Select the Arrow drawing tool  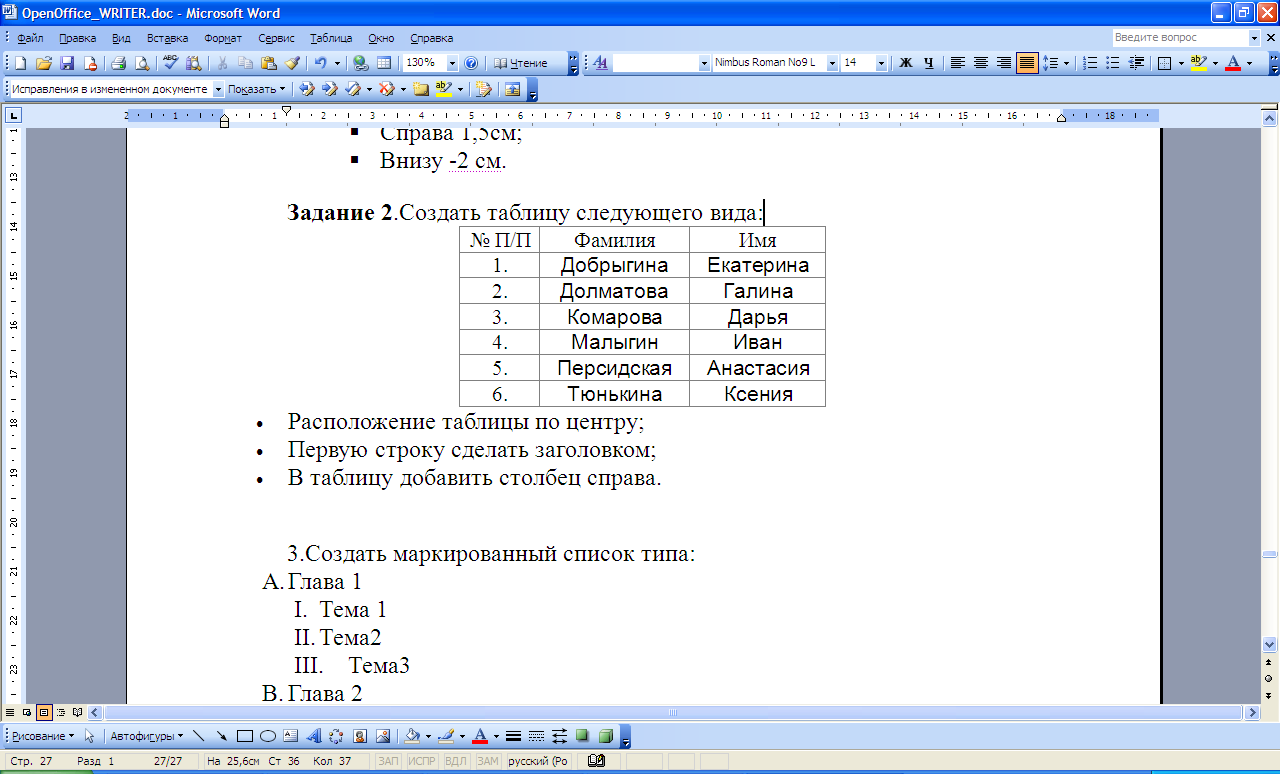(x=221, y=736)
